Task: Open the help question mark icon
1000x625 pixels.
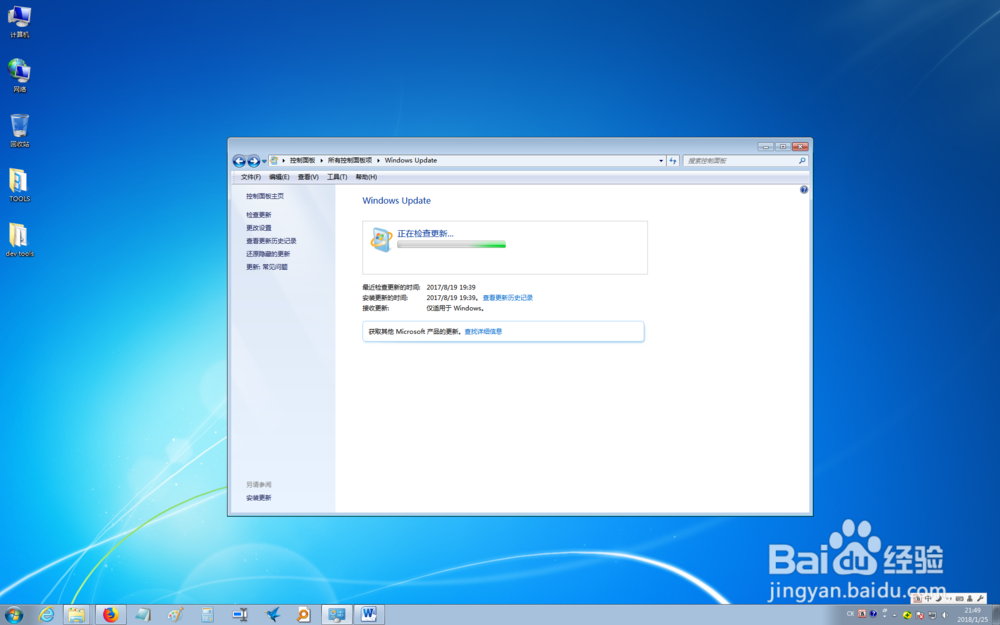Action: (804, 189)
